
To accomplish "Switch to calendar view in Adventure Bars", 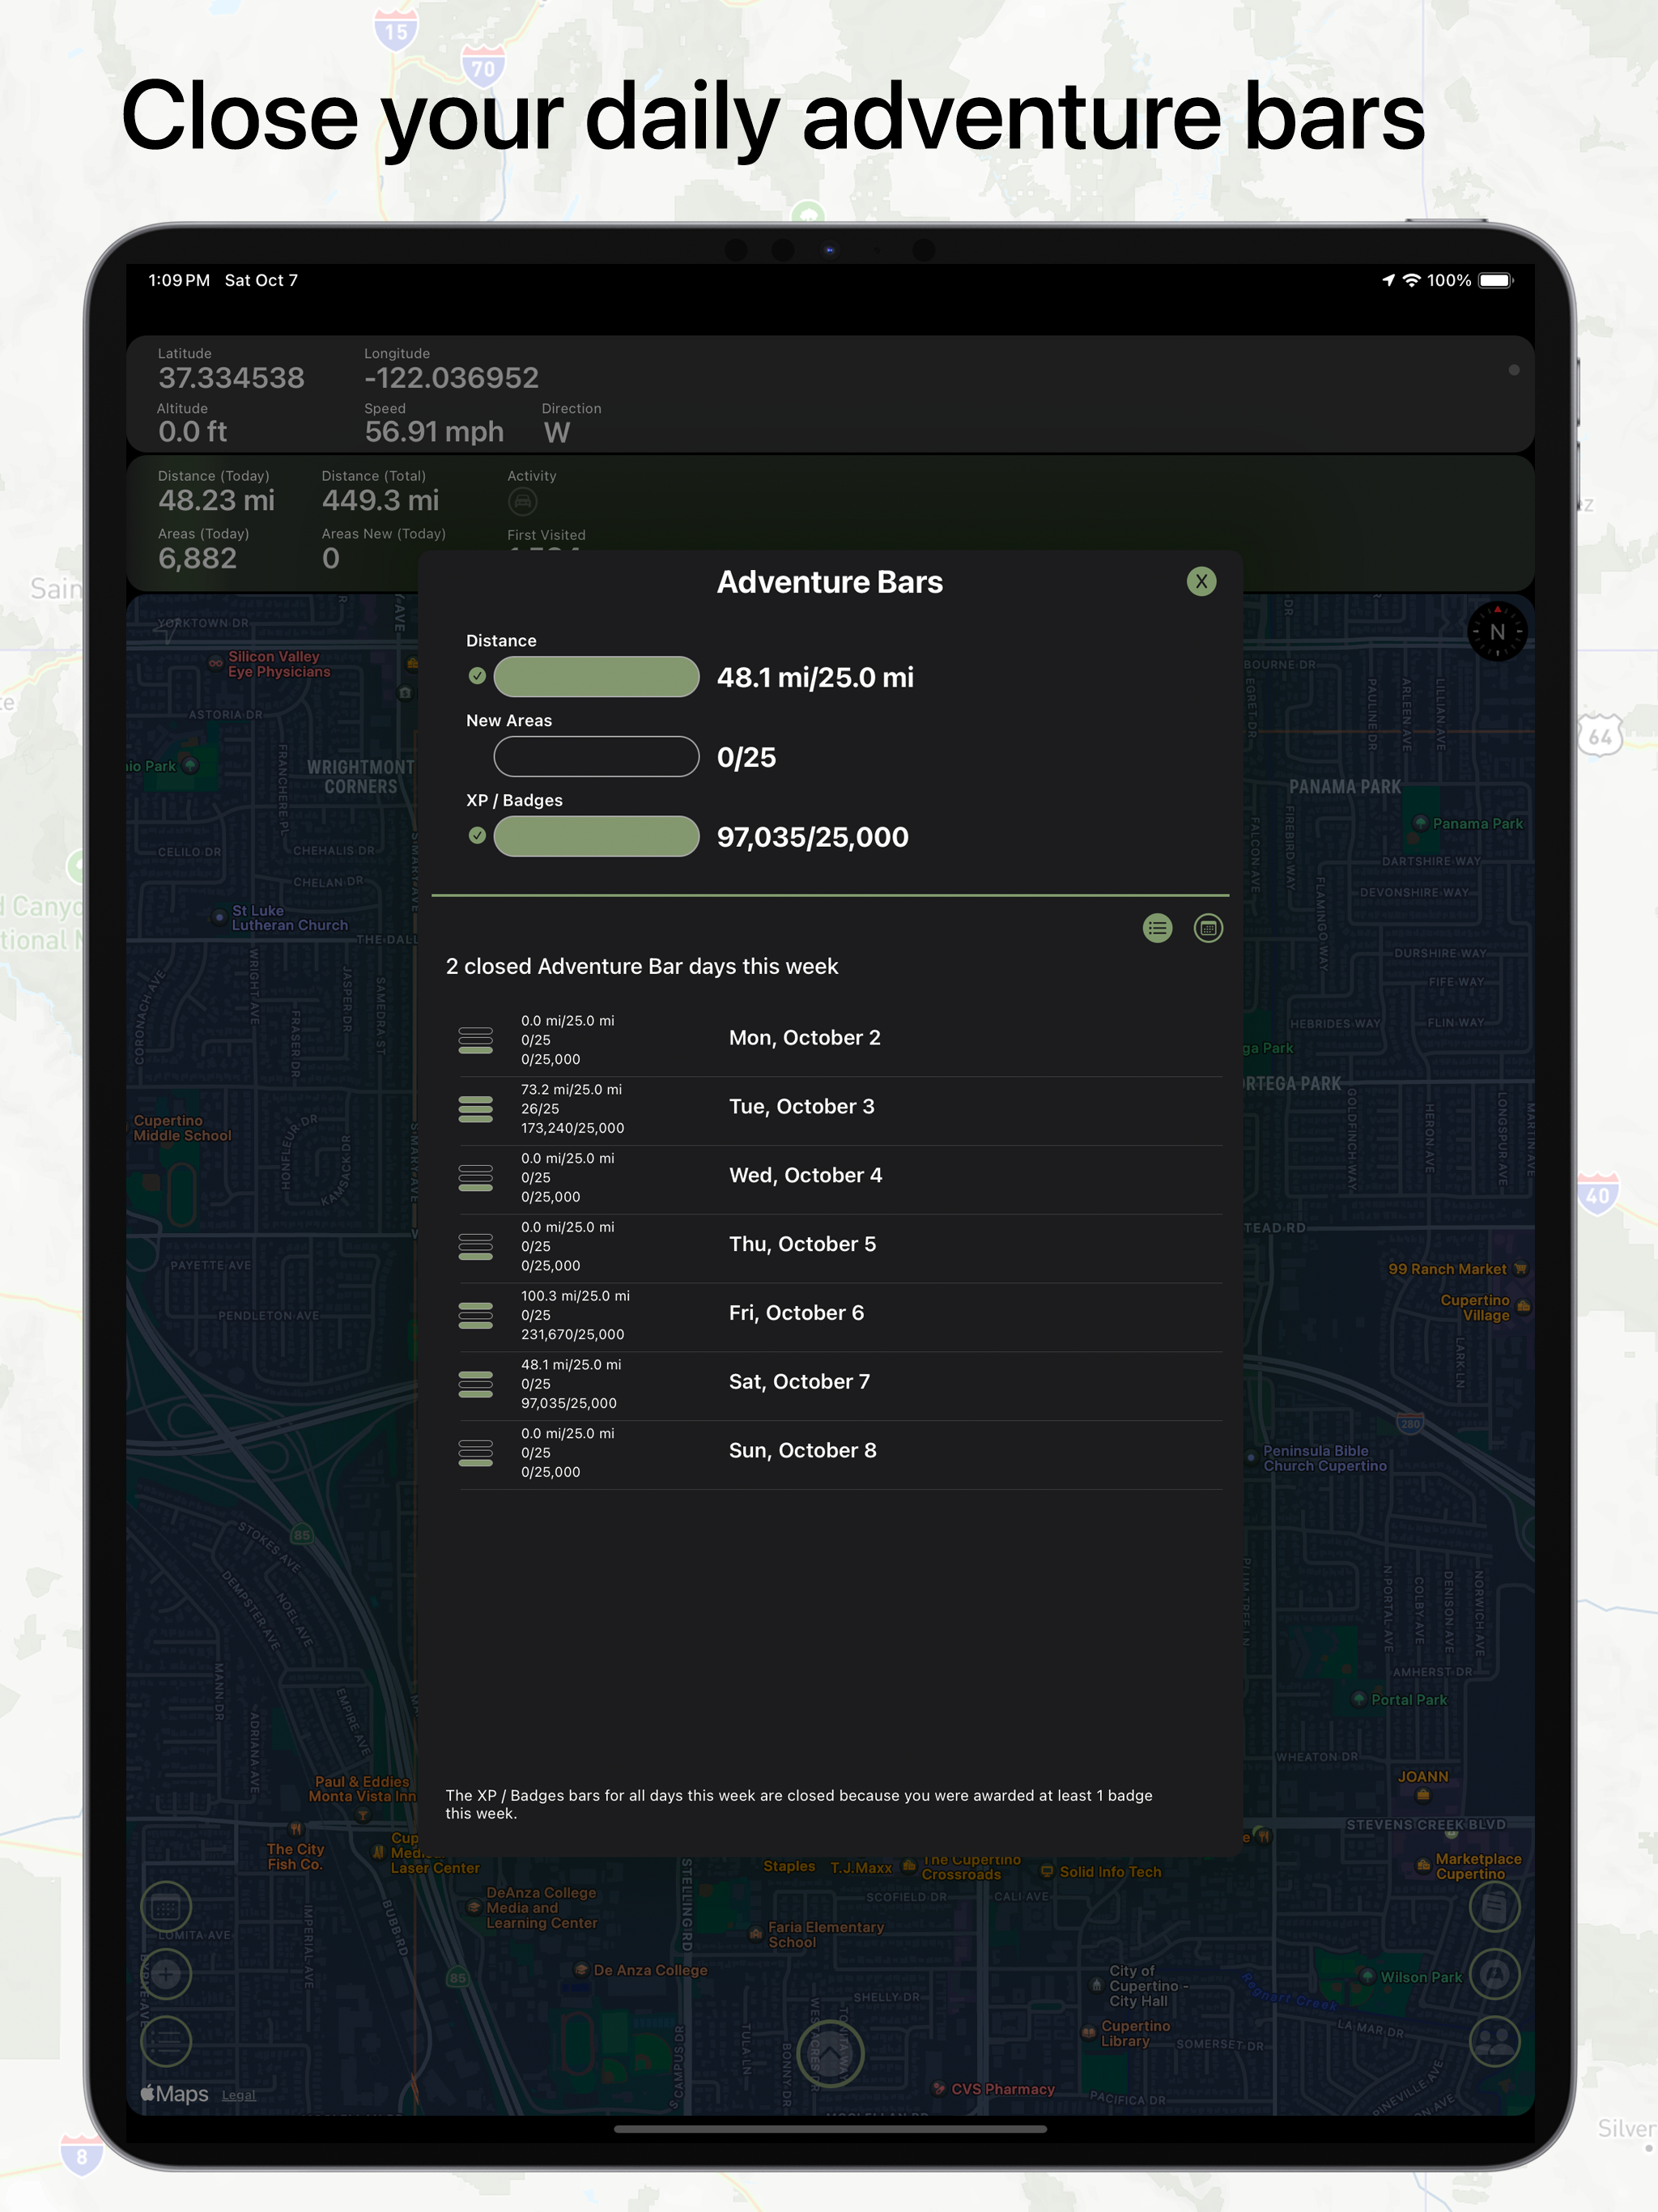I will coord(1208,928).
